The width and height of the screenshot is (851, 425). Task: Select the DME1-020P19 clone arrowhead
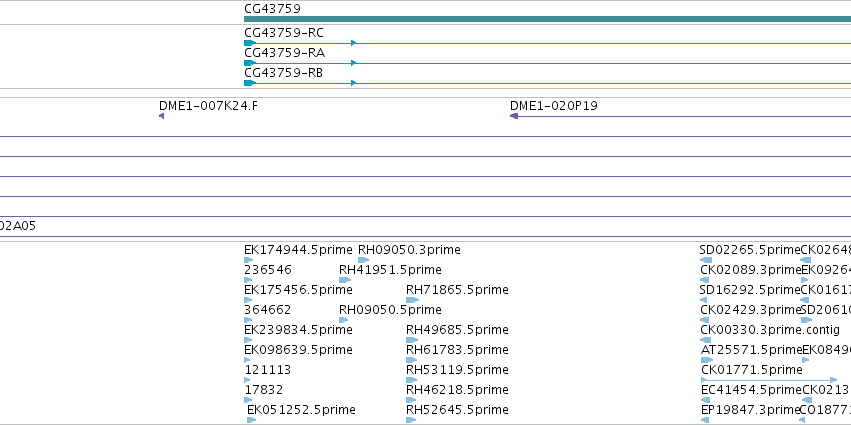[514, 116]
